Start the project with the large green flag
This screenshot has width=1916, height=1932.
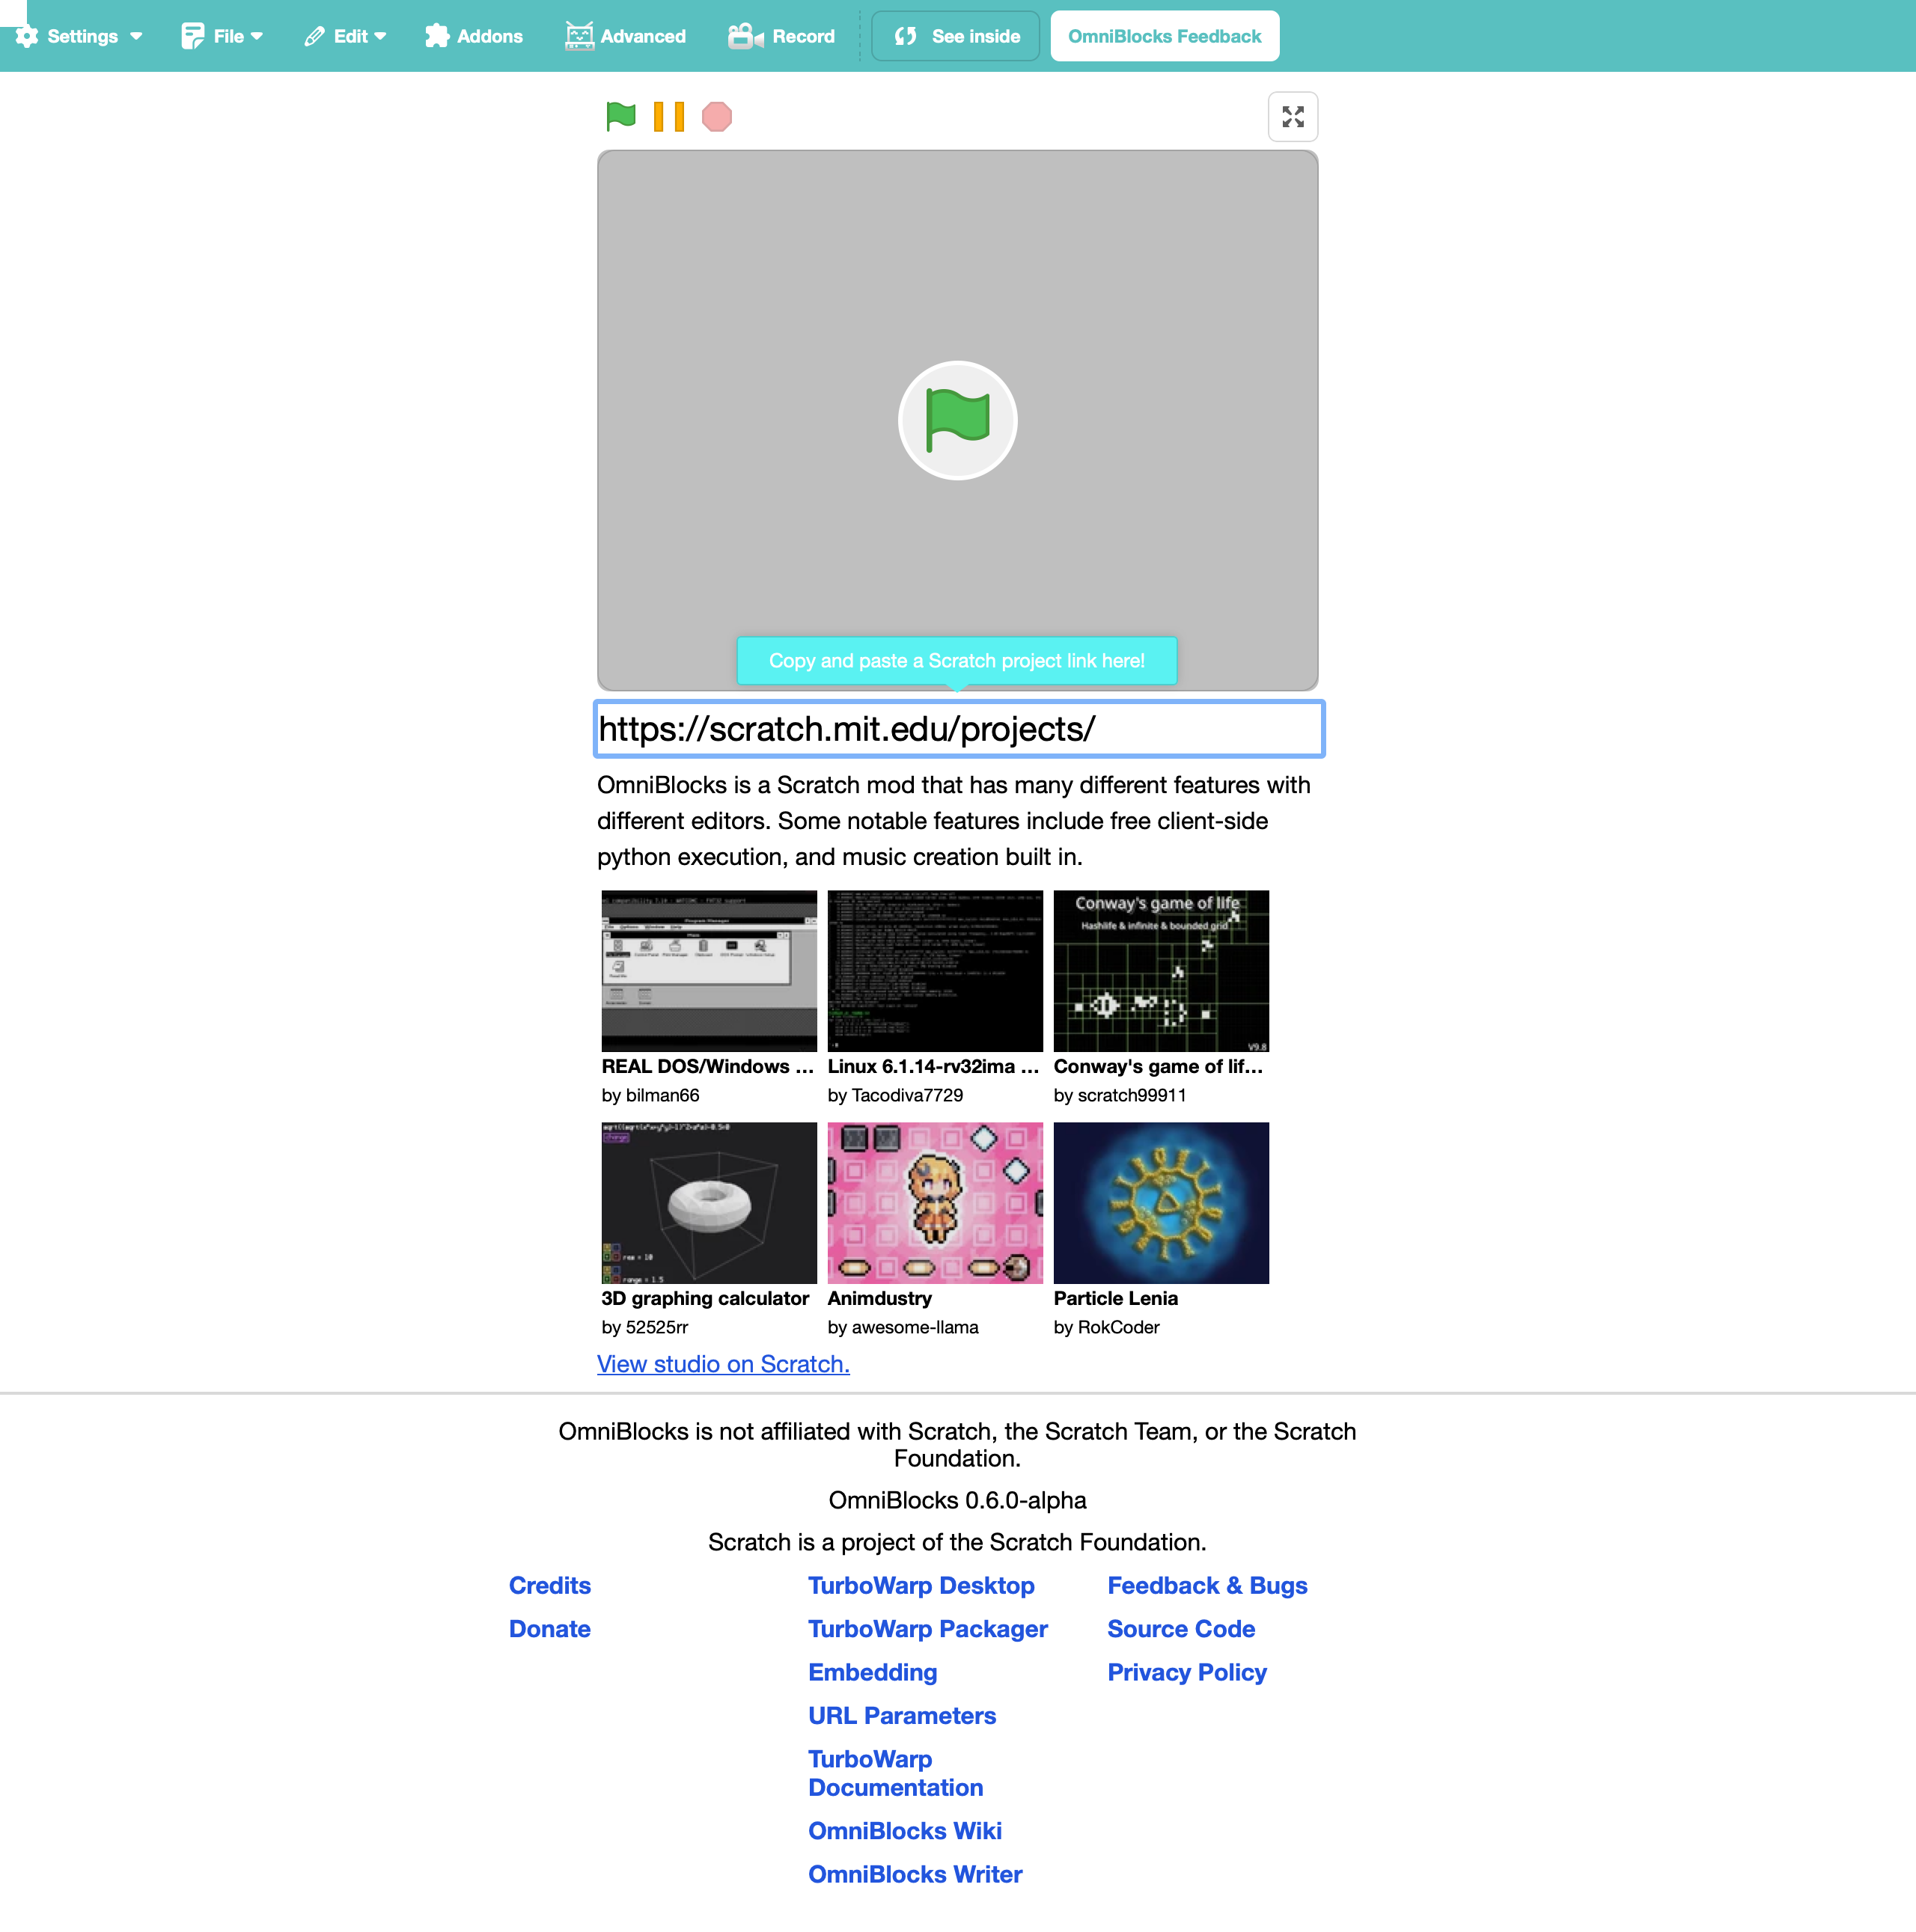click(957, 420)
